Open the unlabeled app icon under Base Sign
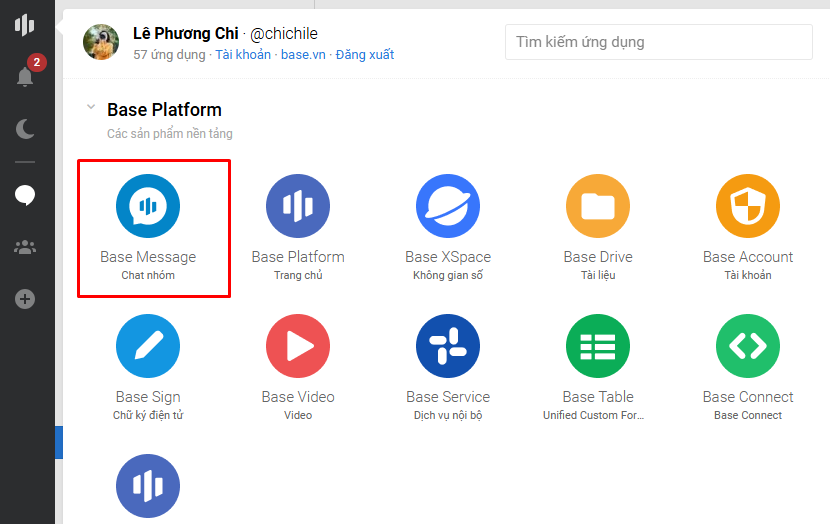 pyautogui.click(x=148, y=486)
